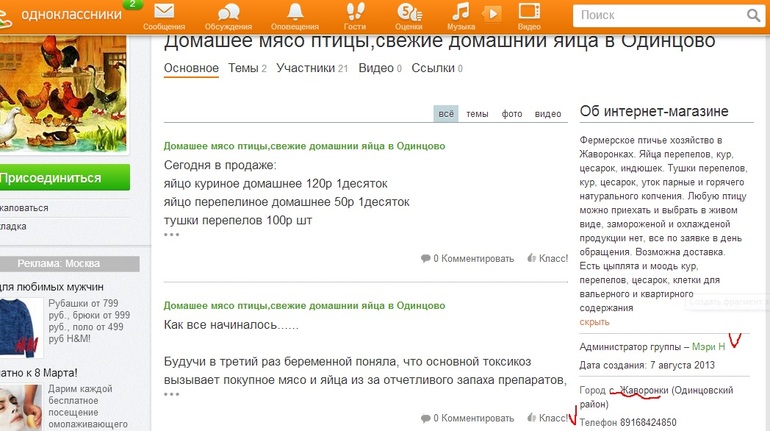Type in the Поиск search field
The image size is (770, 431).
point(660,16)
